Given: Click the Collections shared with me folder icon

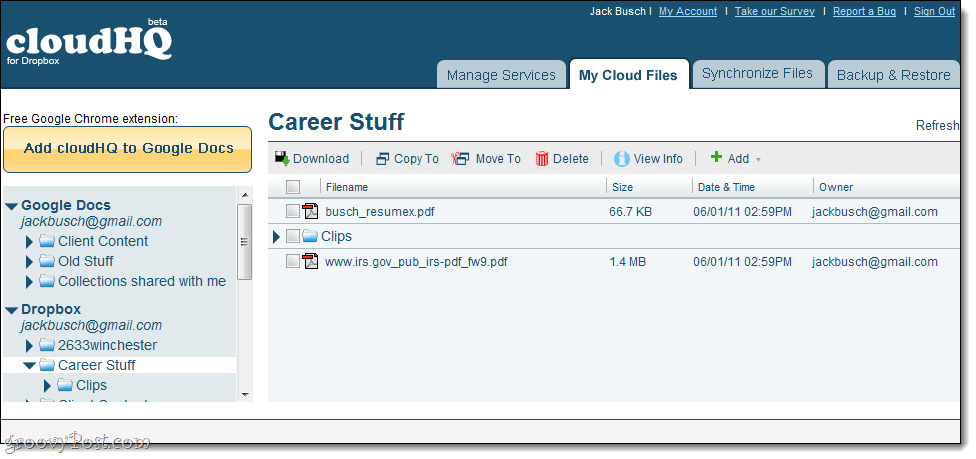Looking at the screenshot, I should [x=47, y=281].
